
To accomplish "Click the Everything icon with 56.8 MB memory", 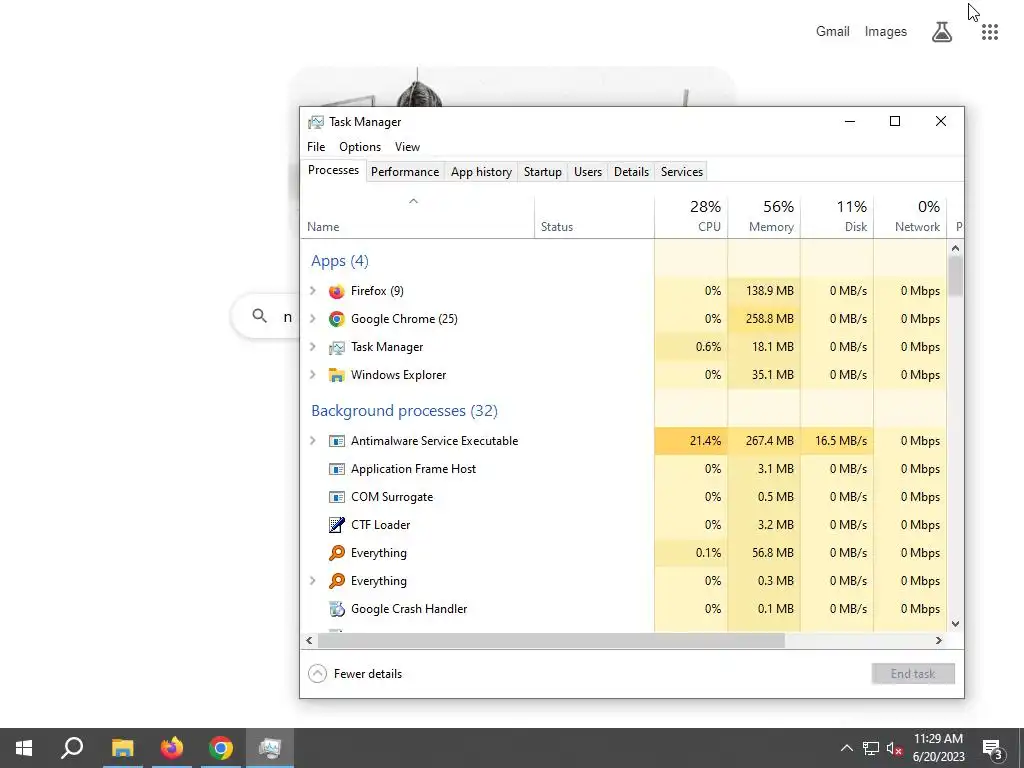I will tap(336, 552).
